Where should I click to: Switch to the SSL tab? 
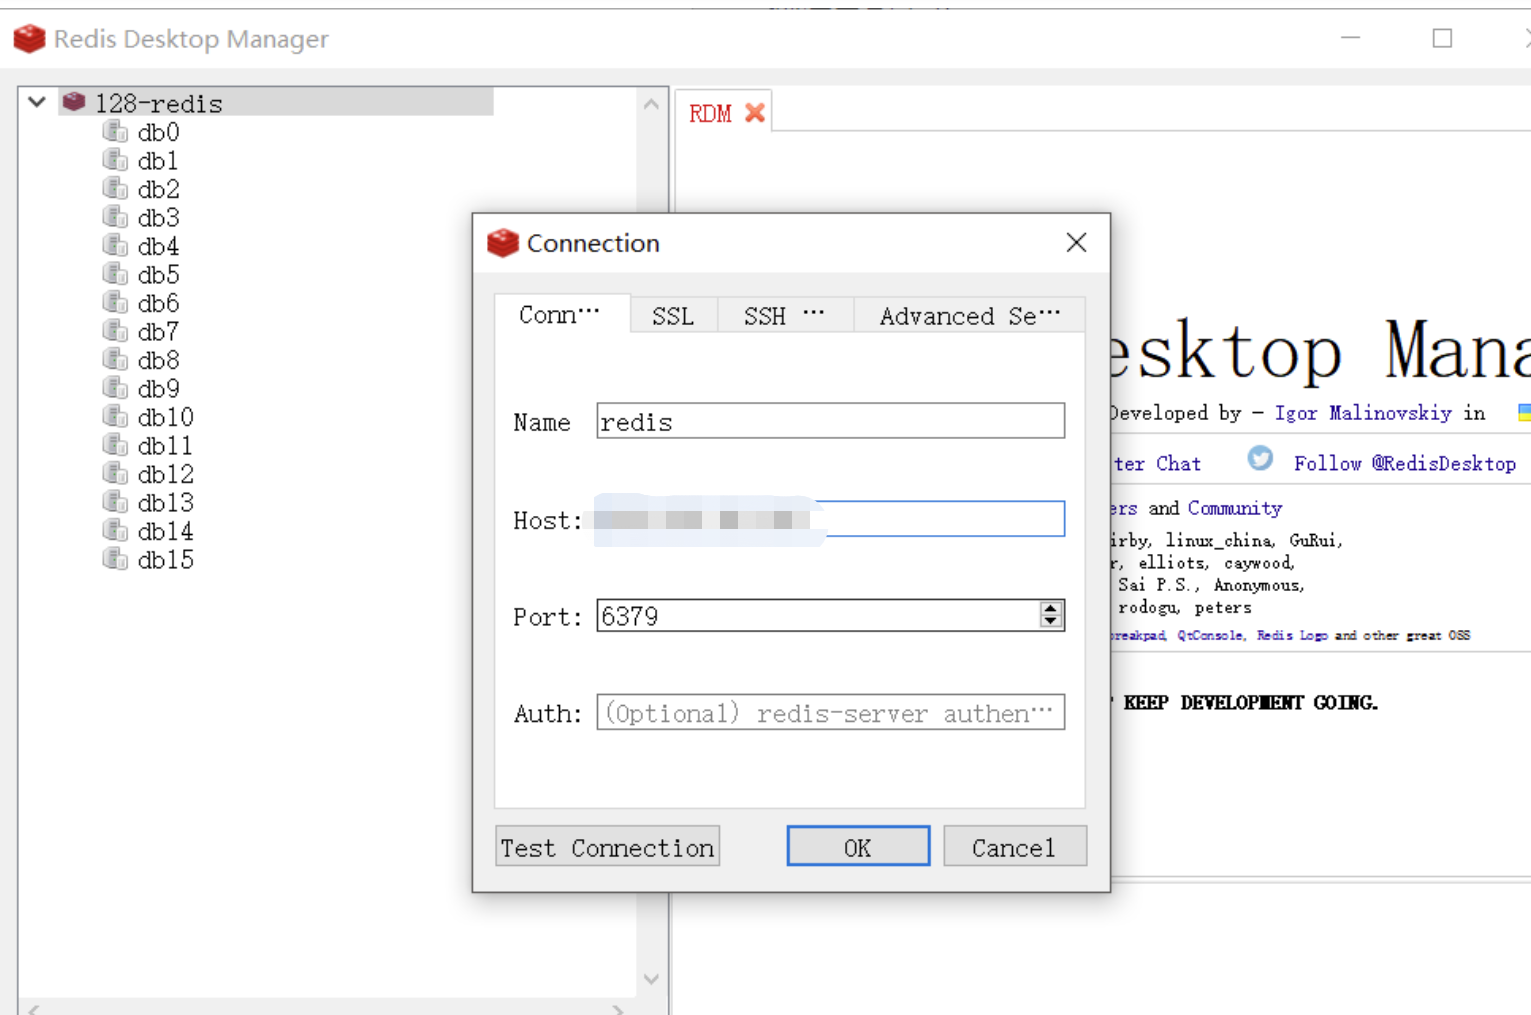tap(673, 316)
